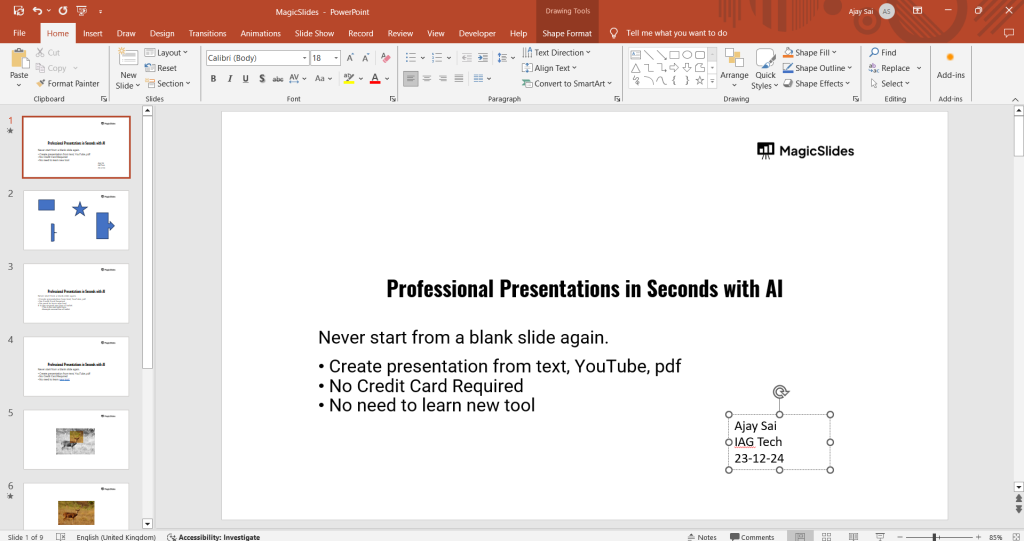
Task: Click the rotate handle of text box
Action: [x=780, y=392]
